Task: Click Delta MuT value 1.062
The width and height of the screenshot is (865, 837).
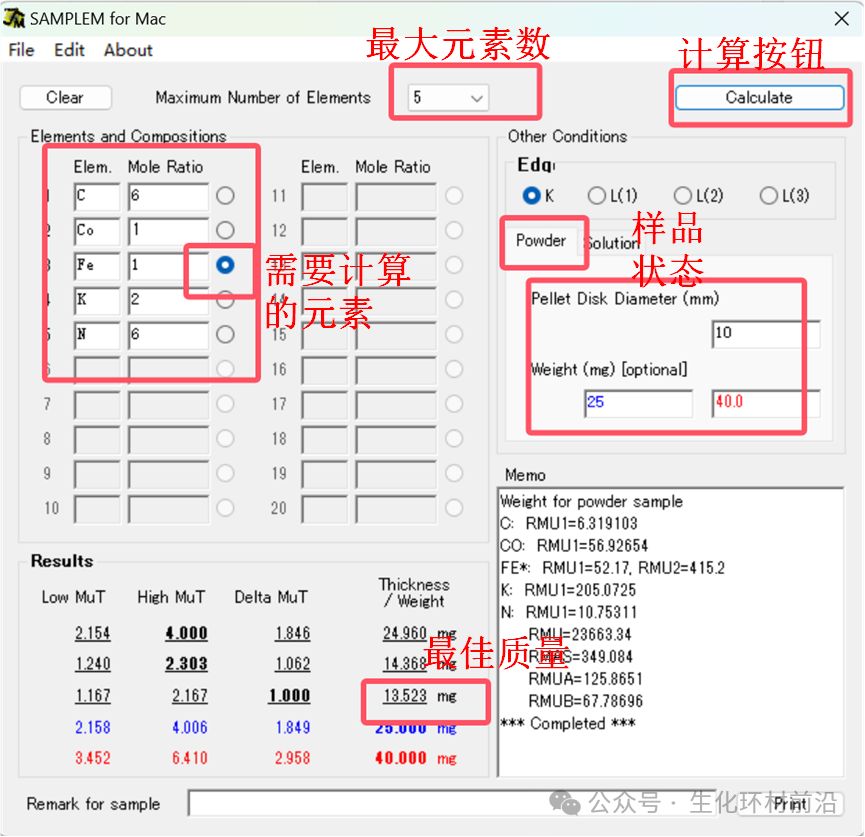Action: click(292, 664)
